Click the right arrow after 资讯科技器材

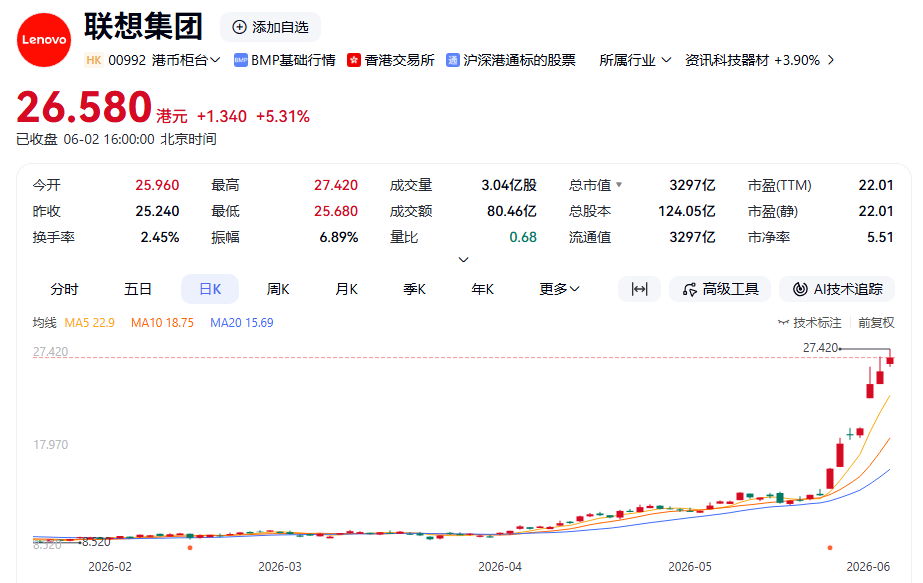(x=831, y=60)
